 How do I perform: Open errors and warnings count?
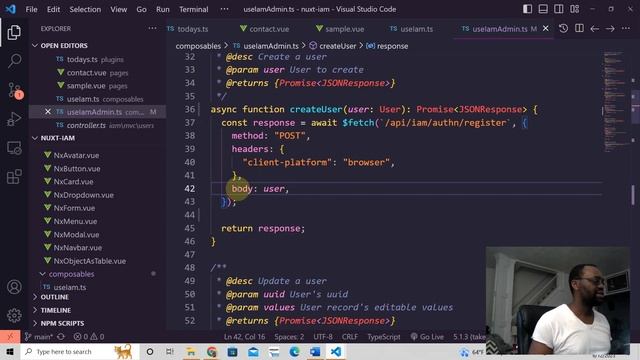[x=89, y=337]
